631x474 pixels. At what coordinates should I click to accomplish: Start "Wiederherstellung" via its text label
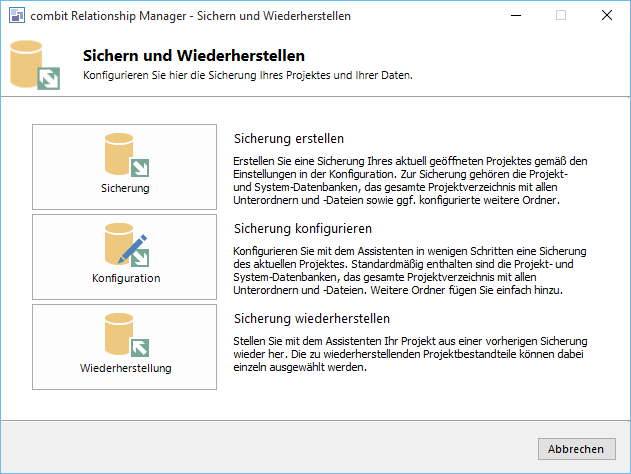[x=125, y=368]
